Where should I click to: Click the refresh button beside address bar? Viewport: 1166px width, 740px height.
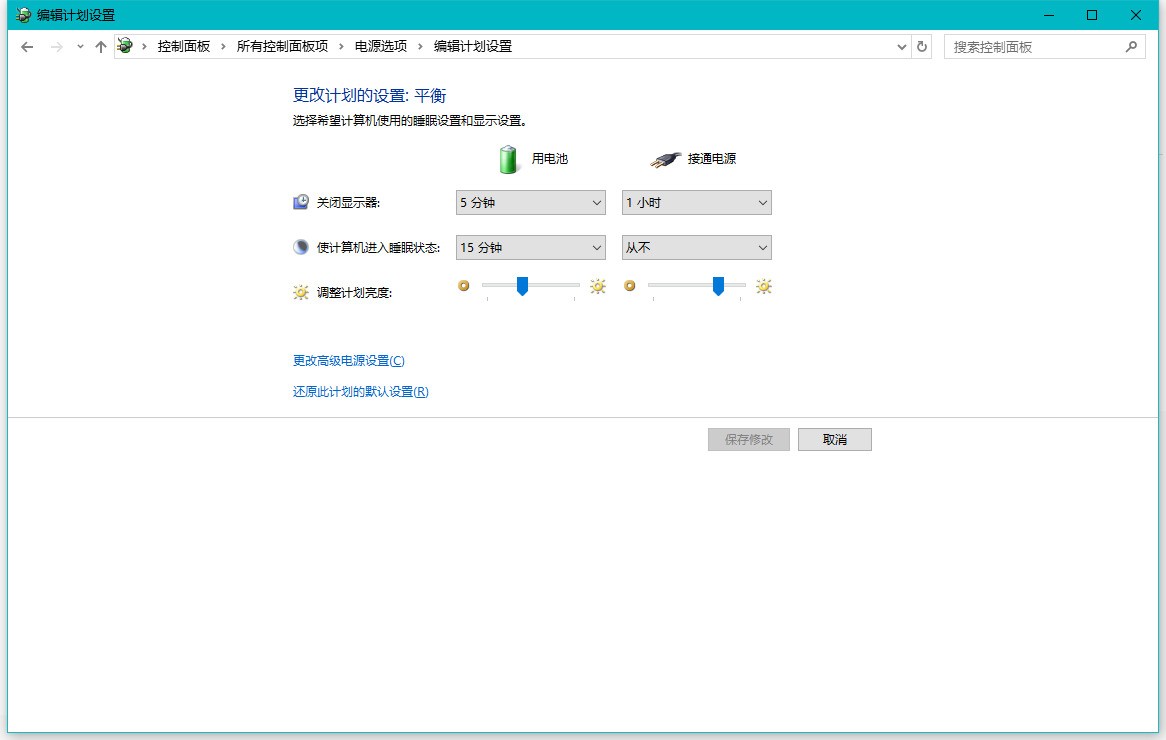point(922,46)
